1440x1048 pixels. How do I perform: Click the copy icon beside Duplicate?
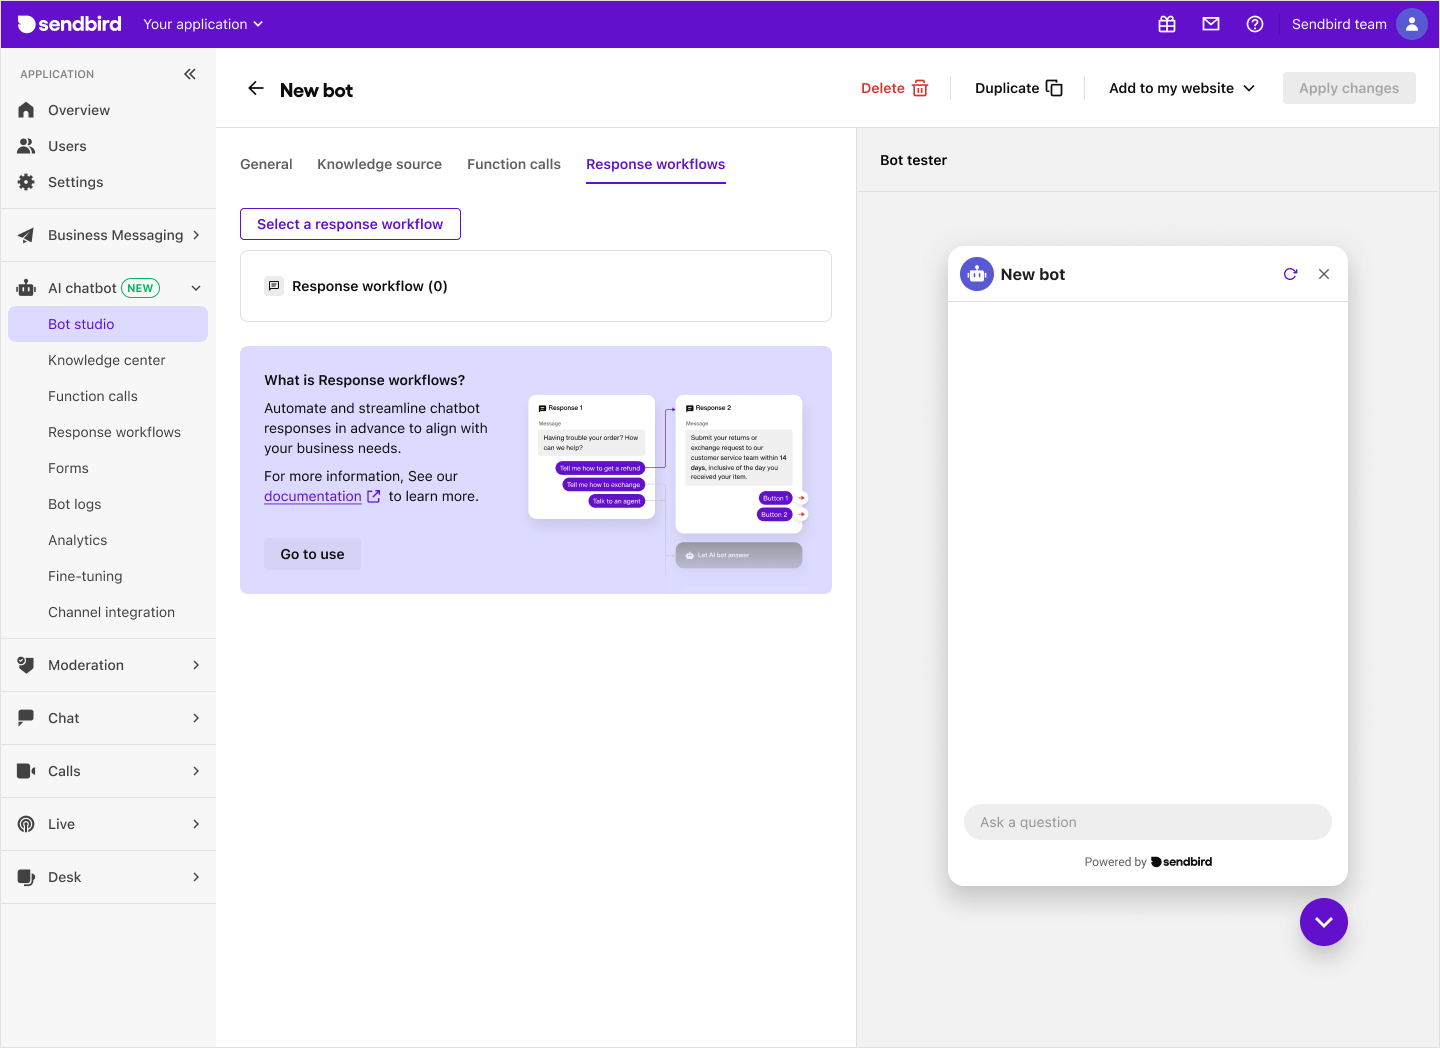1054,88
